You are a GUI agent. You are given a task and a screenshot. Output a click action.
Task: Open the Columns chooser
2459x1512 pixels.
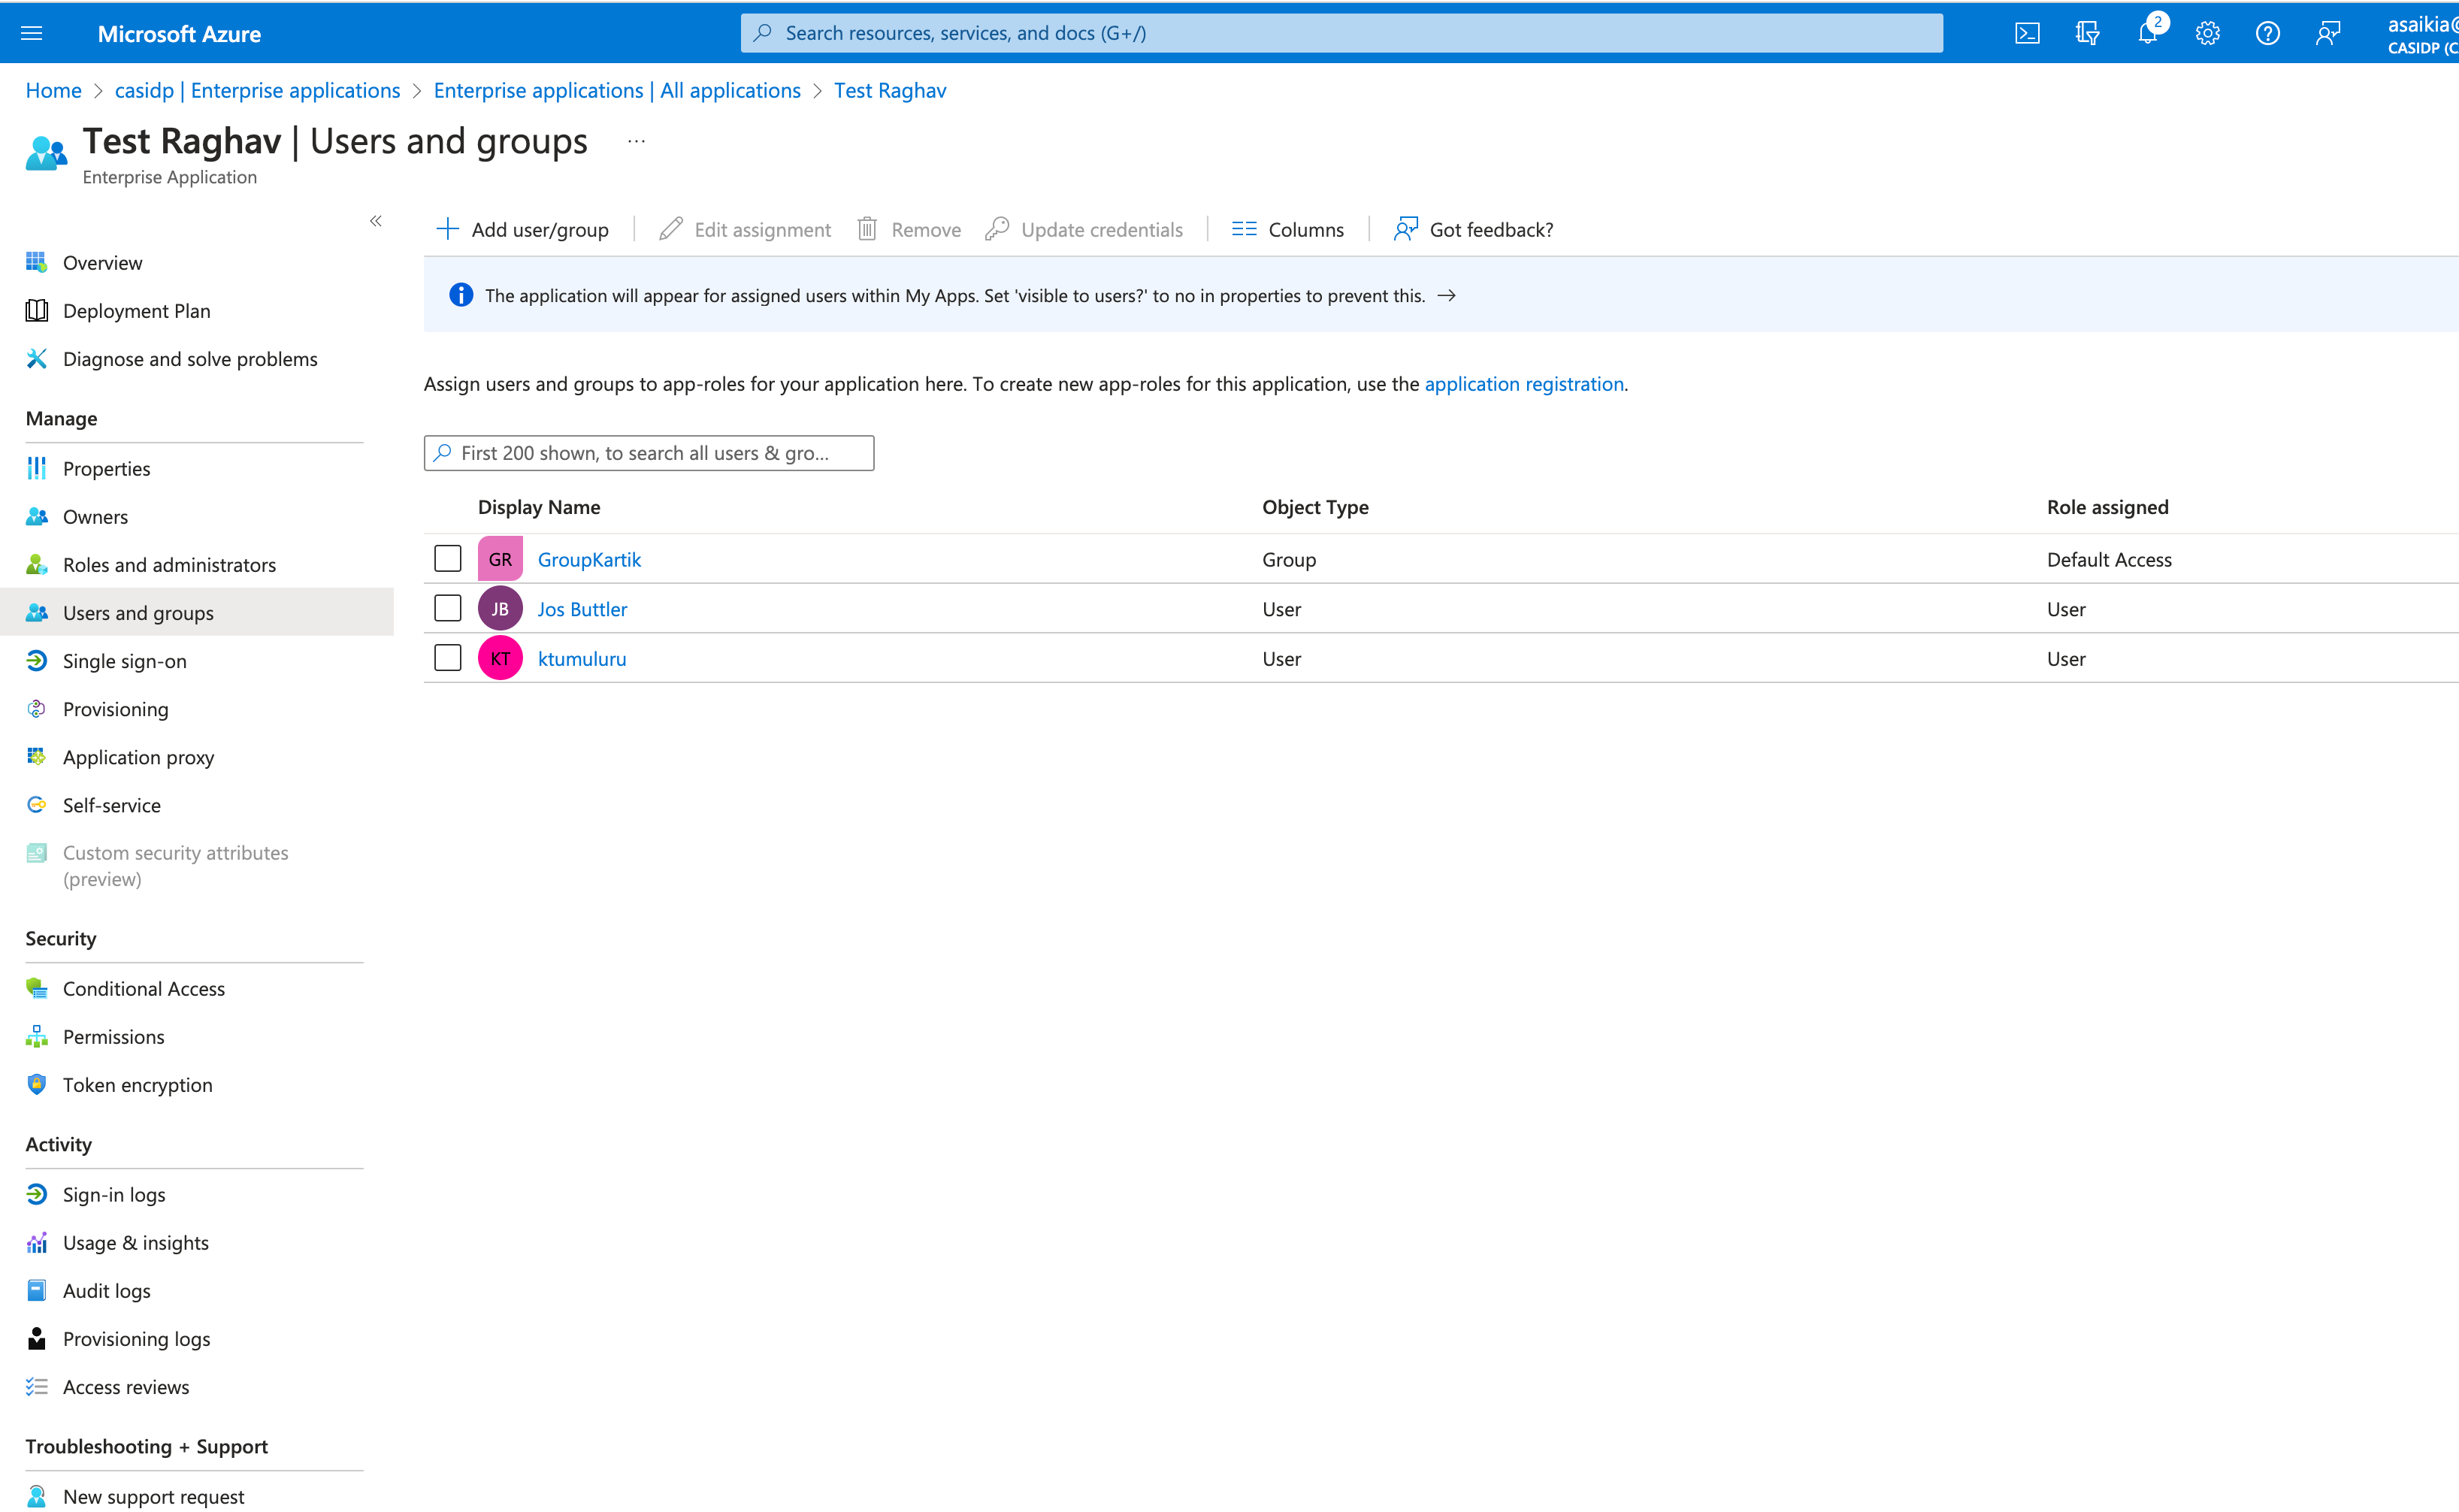coord(1288,229)
